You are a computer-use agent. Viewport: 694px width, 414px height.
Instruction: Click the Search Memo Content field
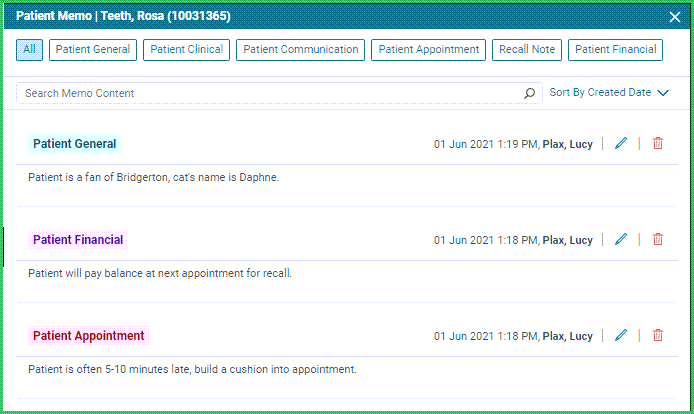(x=279, y=93)
